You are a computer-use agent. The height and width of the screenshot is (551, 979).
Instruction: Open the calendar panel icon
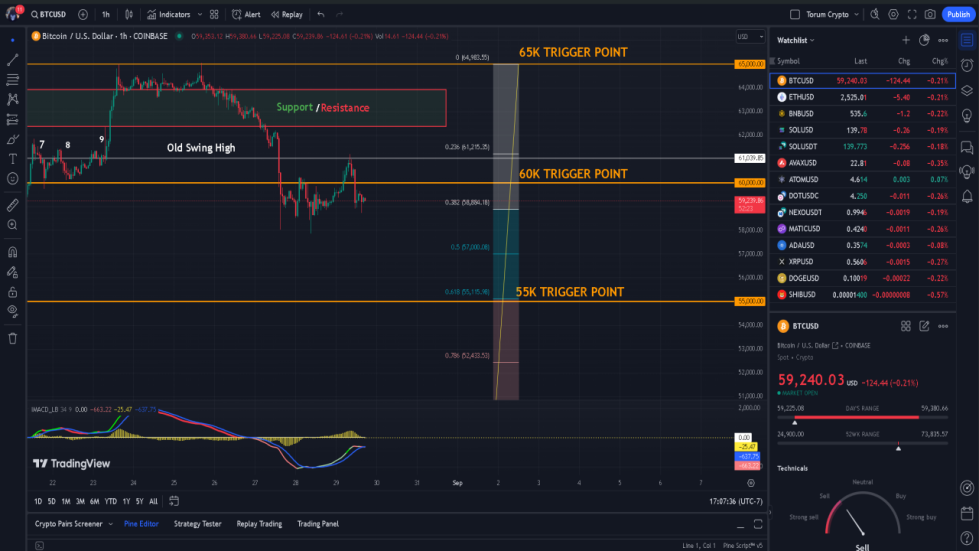click(x=967, y=514)
